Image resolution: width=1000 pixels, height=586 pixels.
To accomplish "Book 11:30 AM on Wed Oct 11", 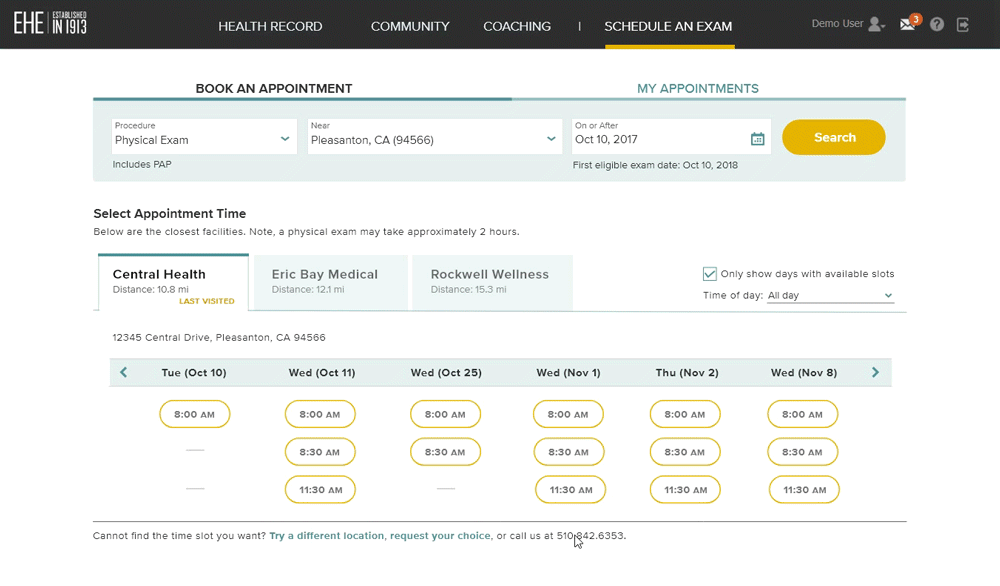I will (320, 490).
